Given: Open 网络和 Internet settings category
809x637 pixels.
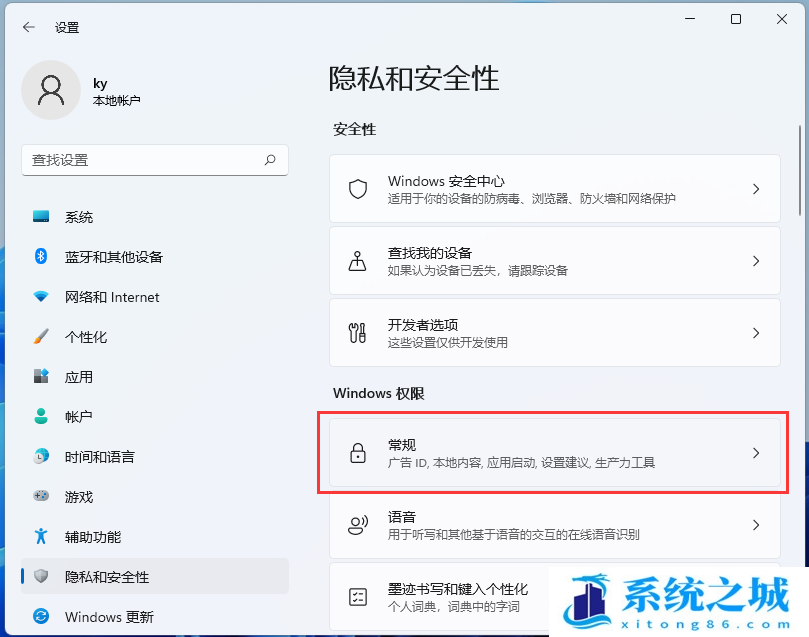Looking at the screenshot, I should point(112,297).
